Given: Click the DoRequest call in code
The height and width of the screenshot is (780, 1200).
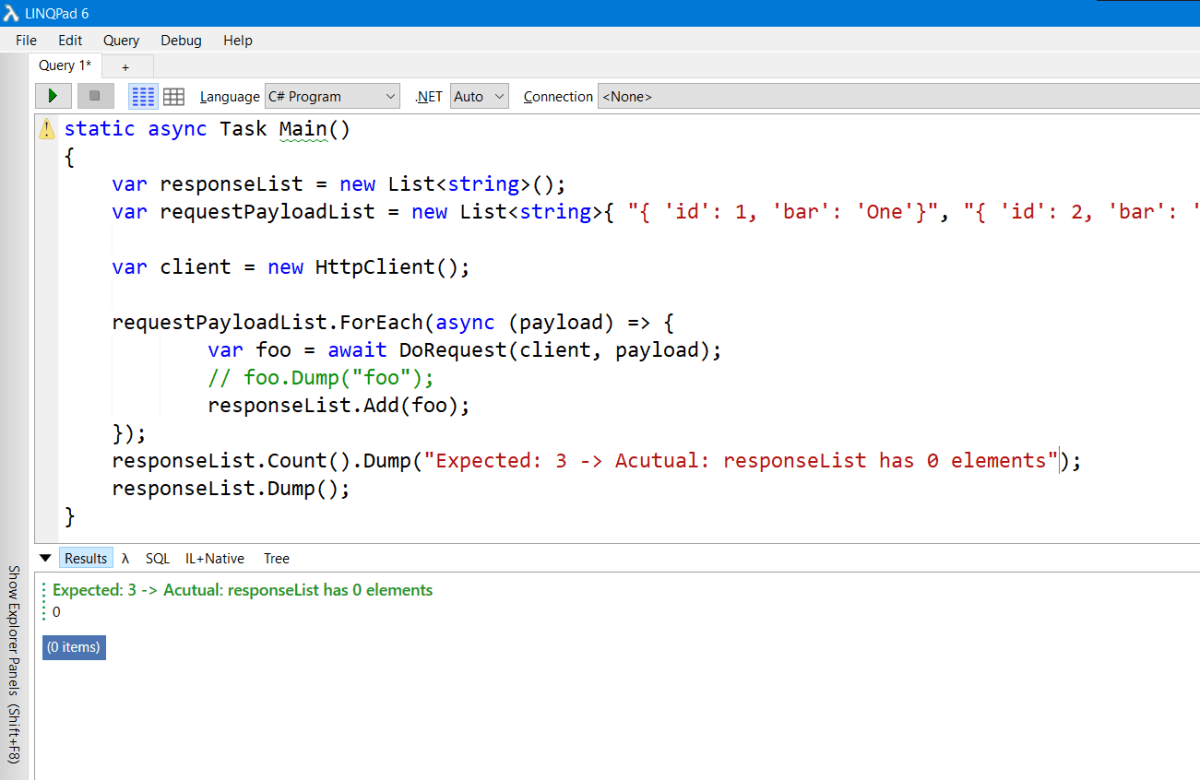Looking at the screenshot, I should (560, 350).
